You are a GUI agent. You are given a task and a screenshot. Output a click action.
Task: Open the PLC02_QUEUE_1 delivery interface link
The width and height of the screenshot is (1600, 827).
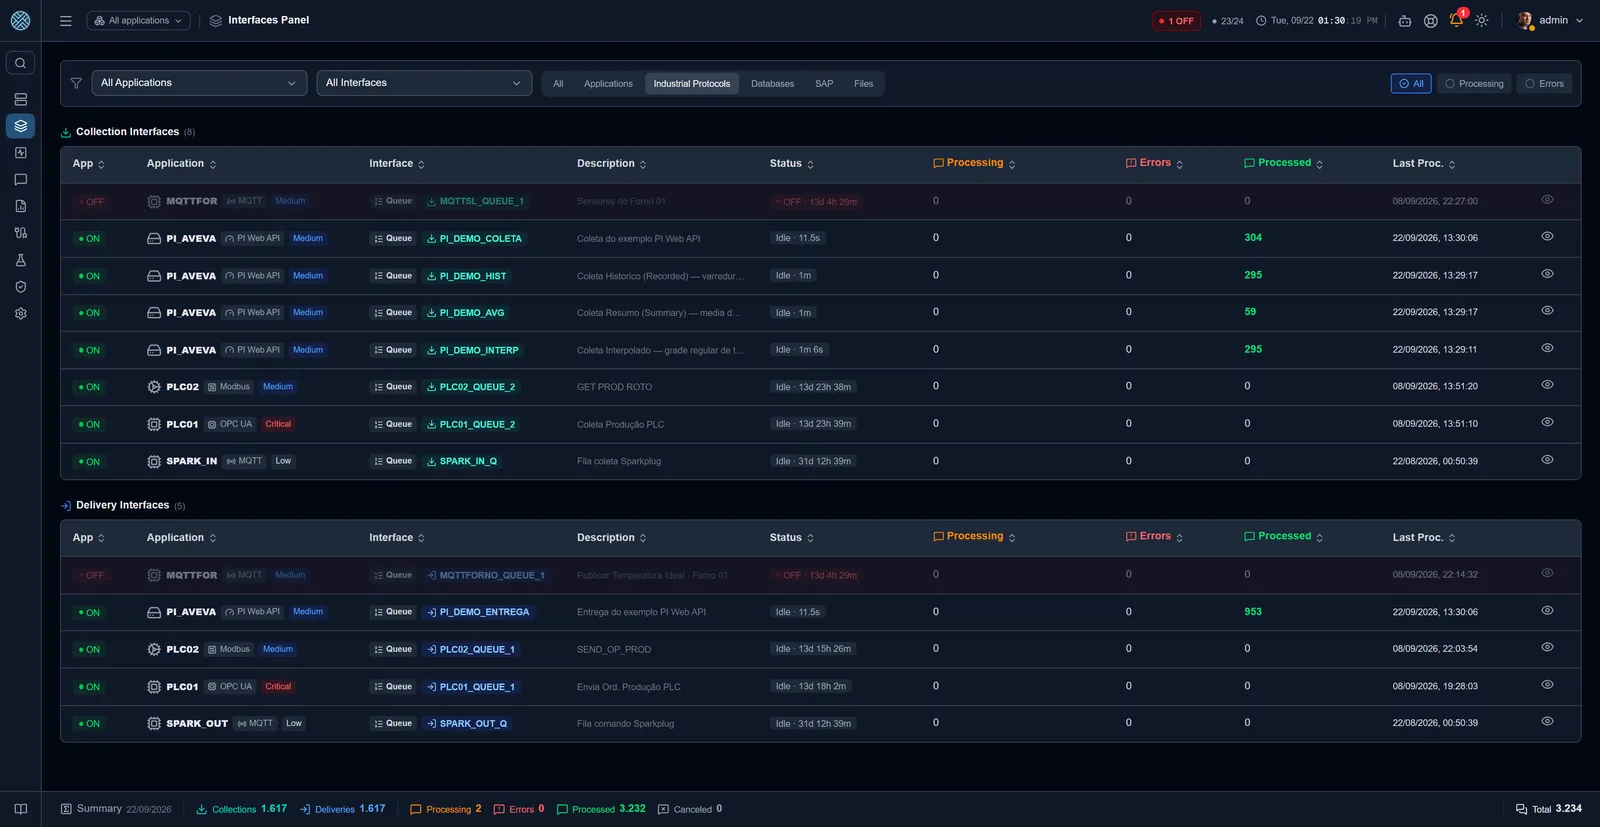(471, 649)
